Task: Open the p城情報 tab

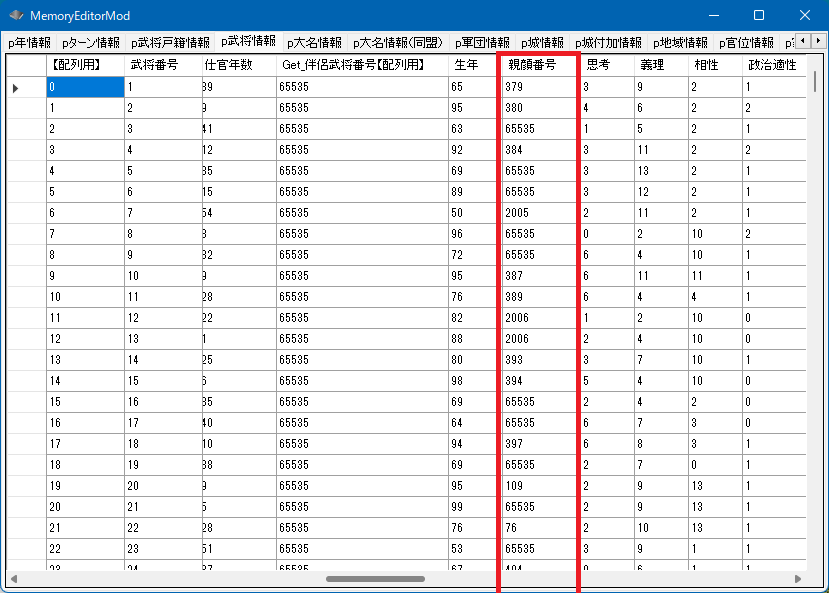Action: pyautogui.click(x=542, y=43)
